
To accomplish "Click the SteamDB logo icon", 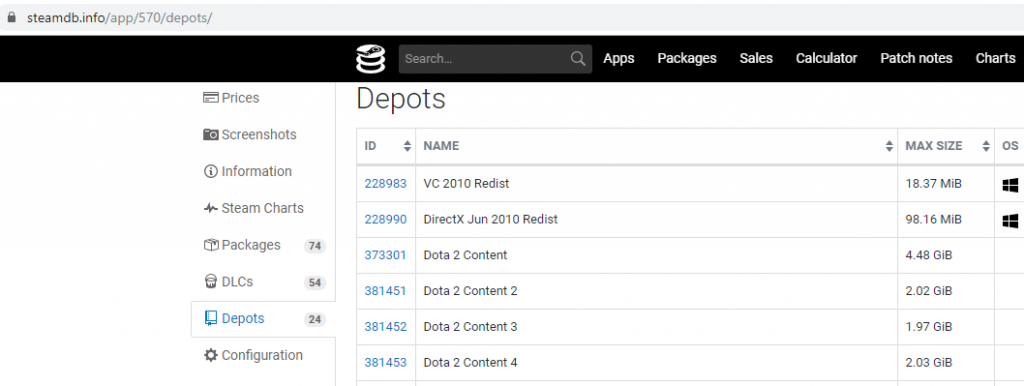I will click(370, 59).
